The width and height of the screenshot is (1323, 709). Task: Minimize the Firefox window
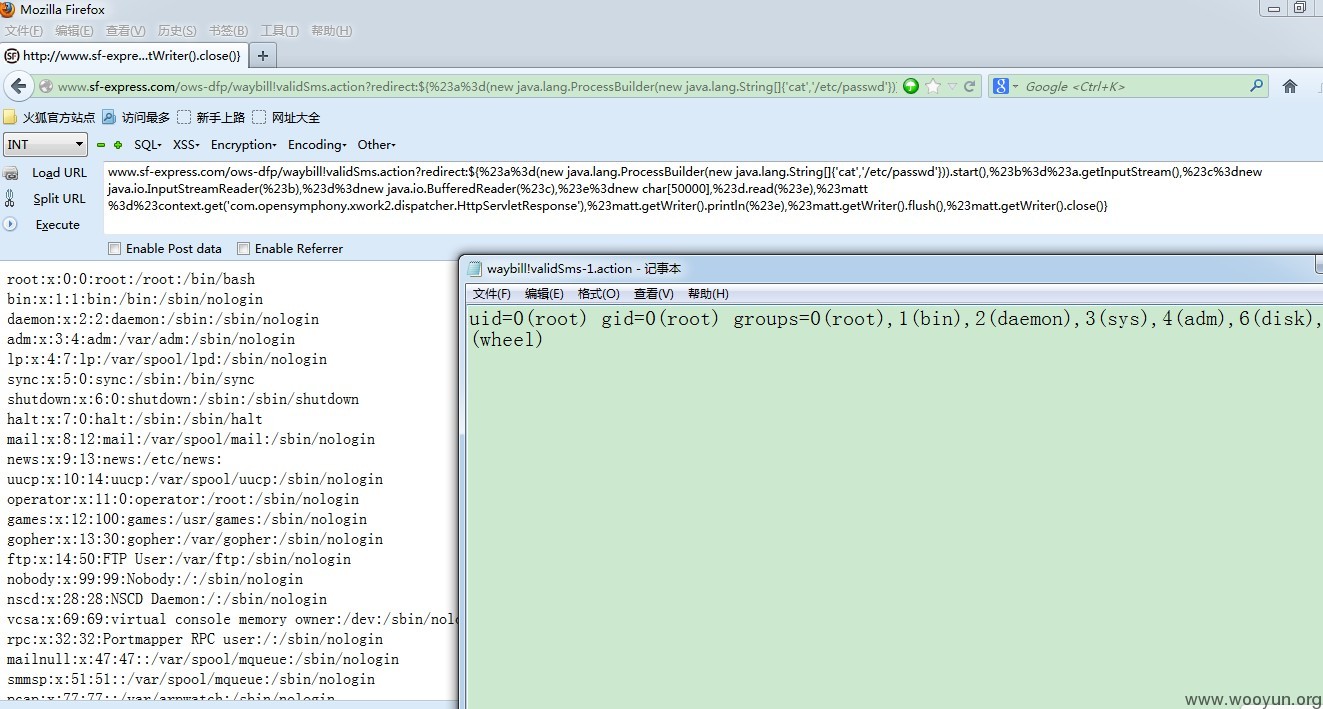[x=1272, y=8]
